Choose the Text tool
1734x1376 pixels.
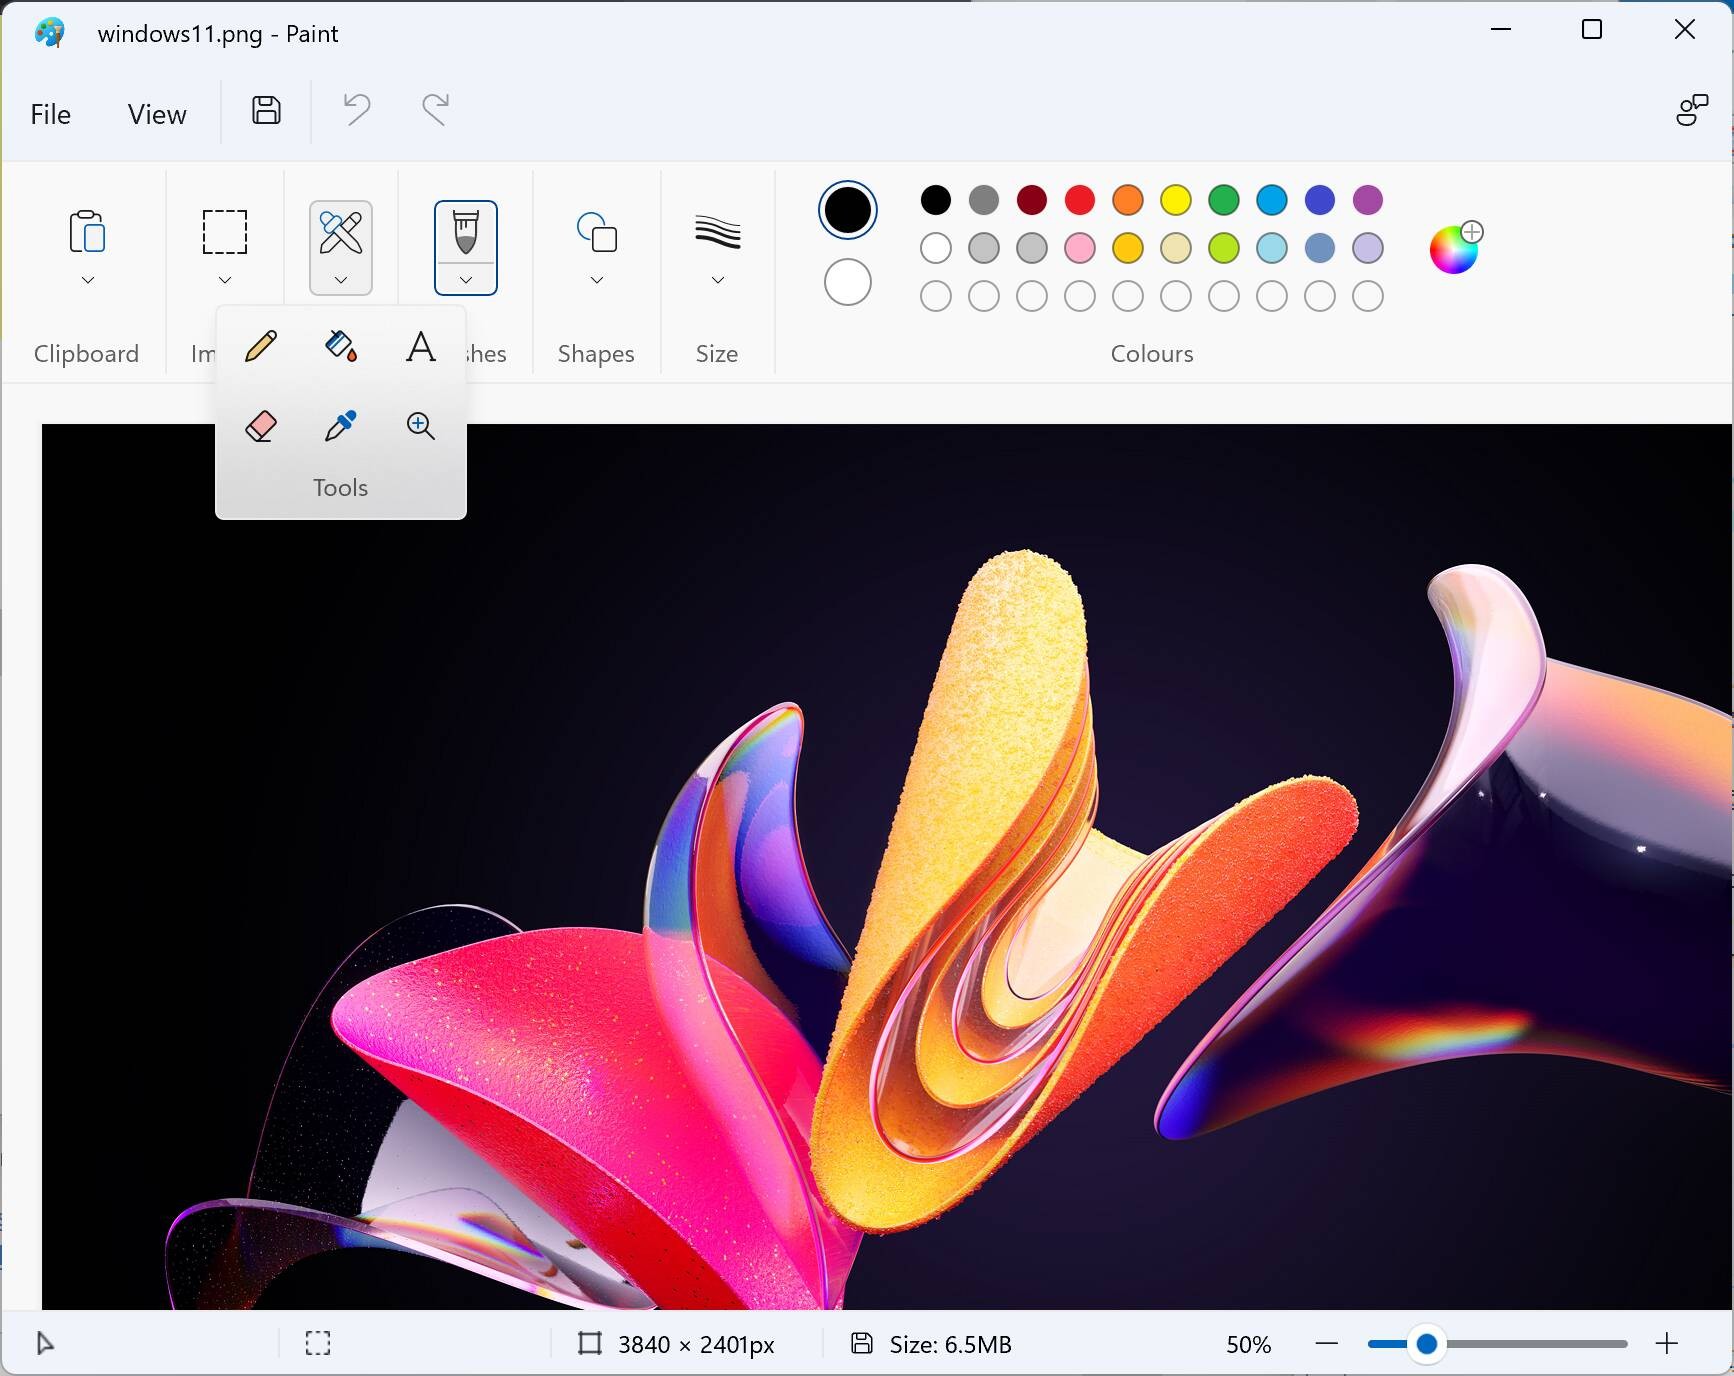tap(421, 347)
